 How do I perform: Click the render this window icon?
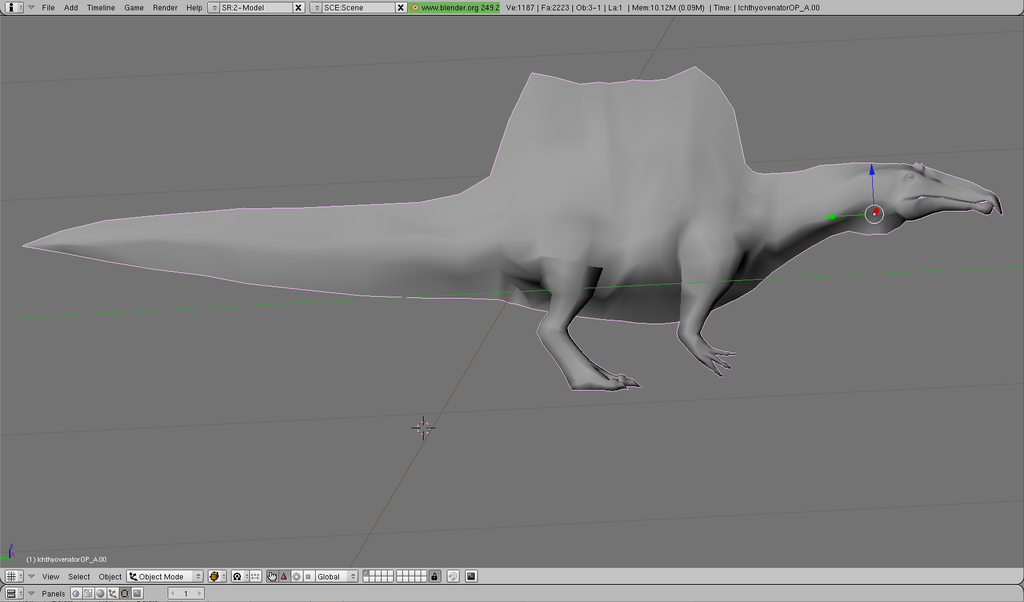(471, 576)
